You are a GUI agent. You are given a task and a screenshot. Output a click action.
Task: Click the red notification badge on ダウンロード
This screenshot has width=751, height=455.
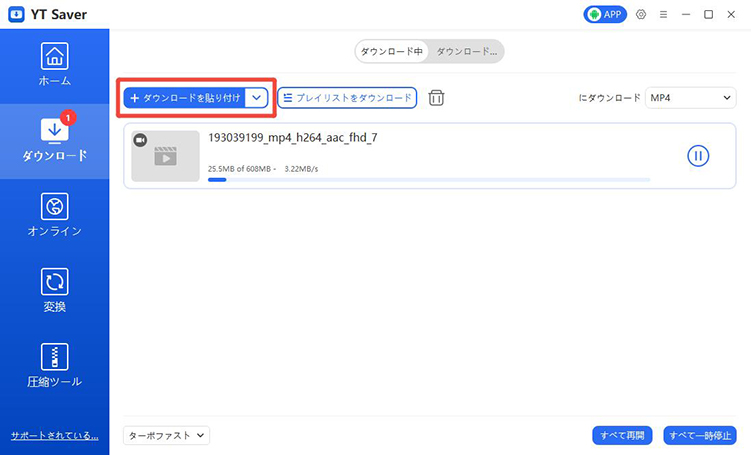[x=68, y=117]
